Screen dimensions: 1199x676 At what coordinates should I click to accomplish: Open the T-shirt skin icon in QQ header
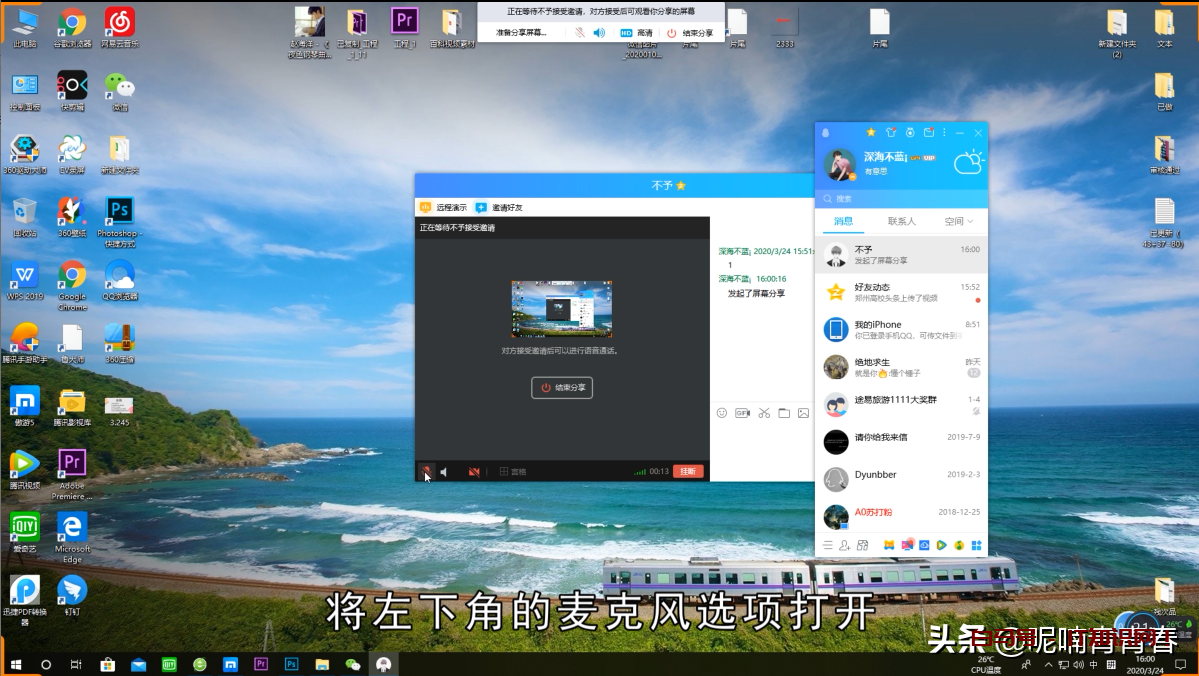point(890,133)
